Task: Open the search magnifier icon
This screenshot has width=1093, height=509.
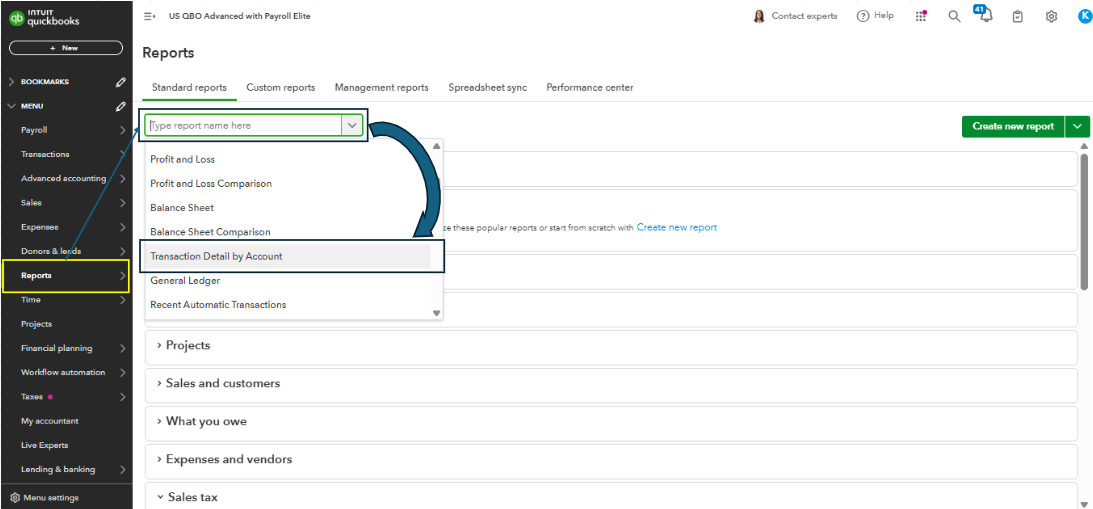Action: 954,16
